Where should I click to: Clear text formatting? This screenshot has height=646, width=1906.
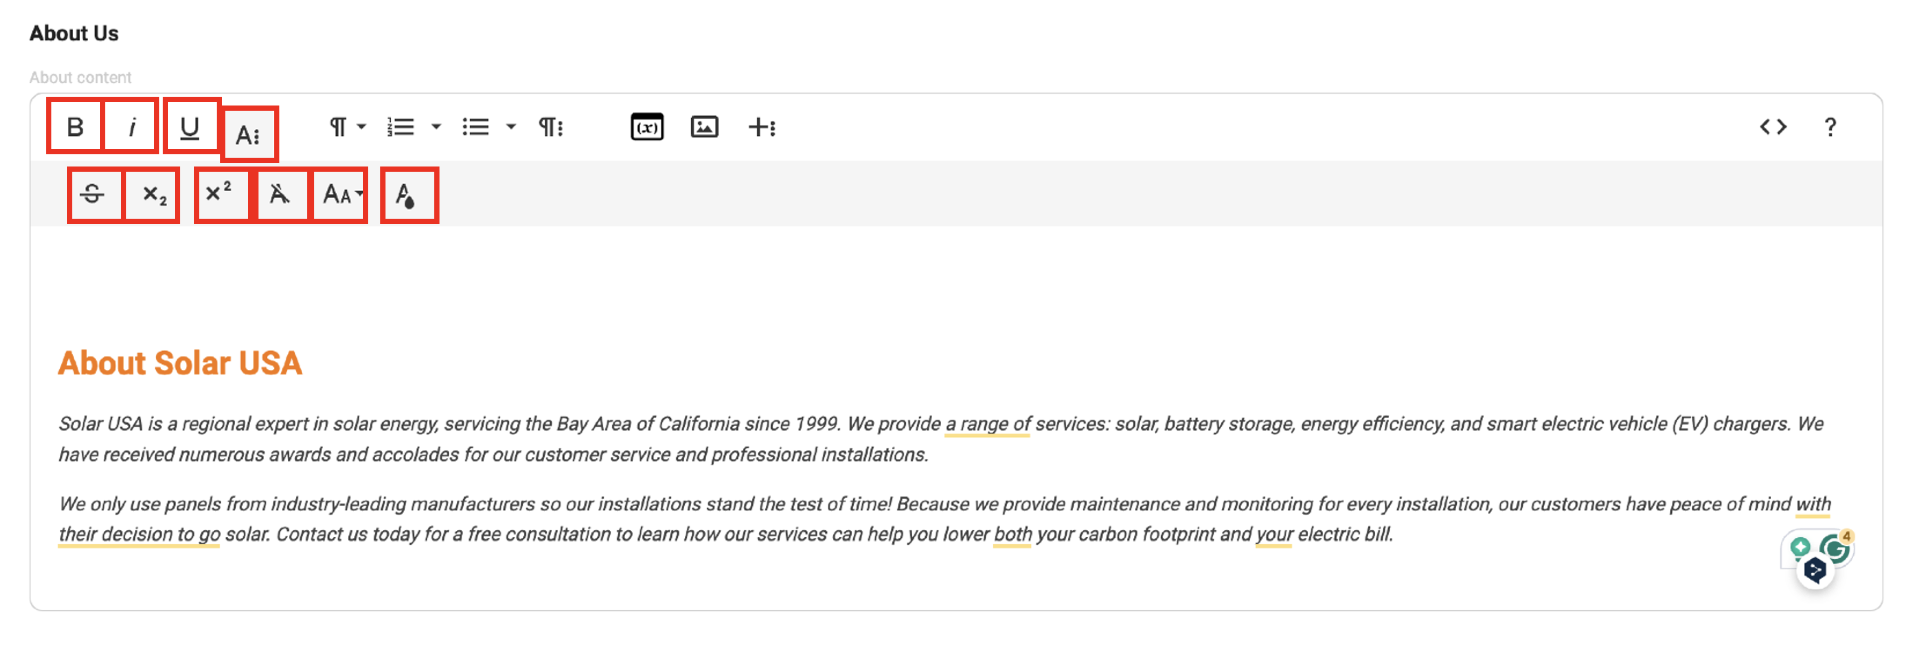280,194
